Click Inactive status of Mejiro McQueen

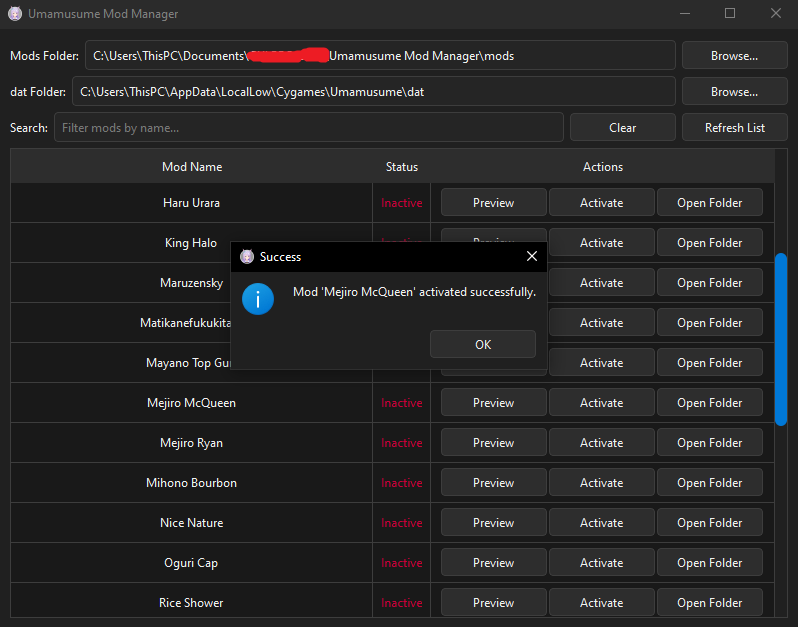[402, 403]
